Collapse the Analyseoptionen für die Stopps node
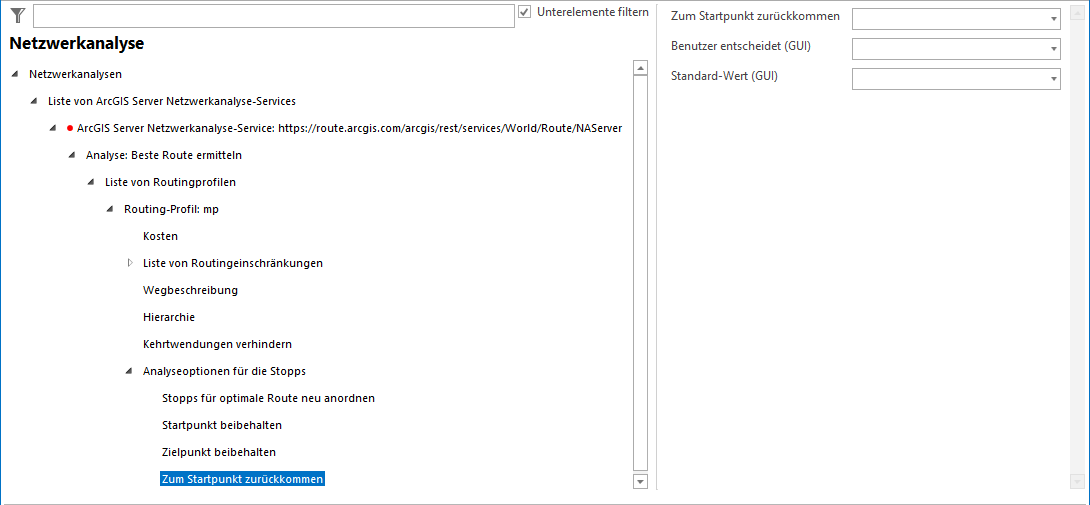Viewport: 1090px width, 505px height. coord(129,371)
